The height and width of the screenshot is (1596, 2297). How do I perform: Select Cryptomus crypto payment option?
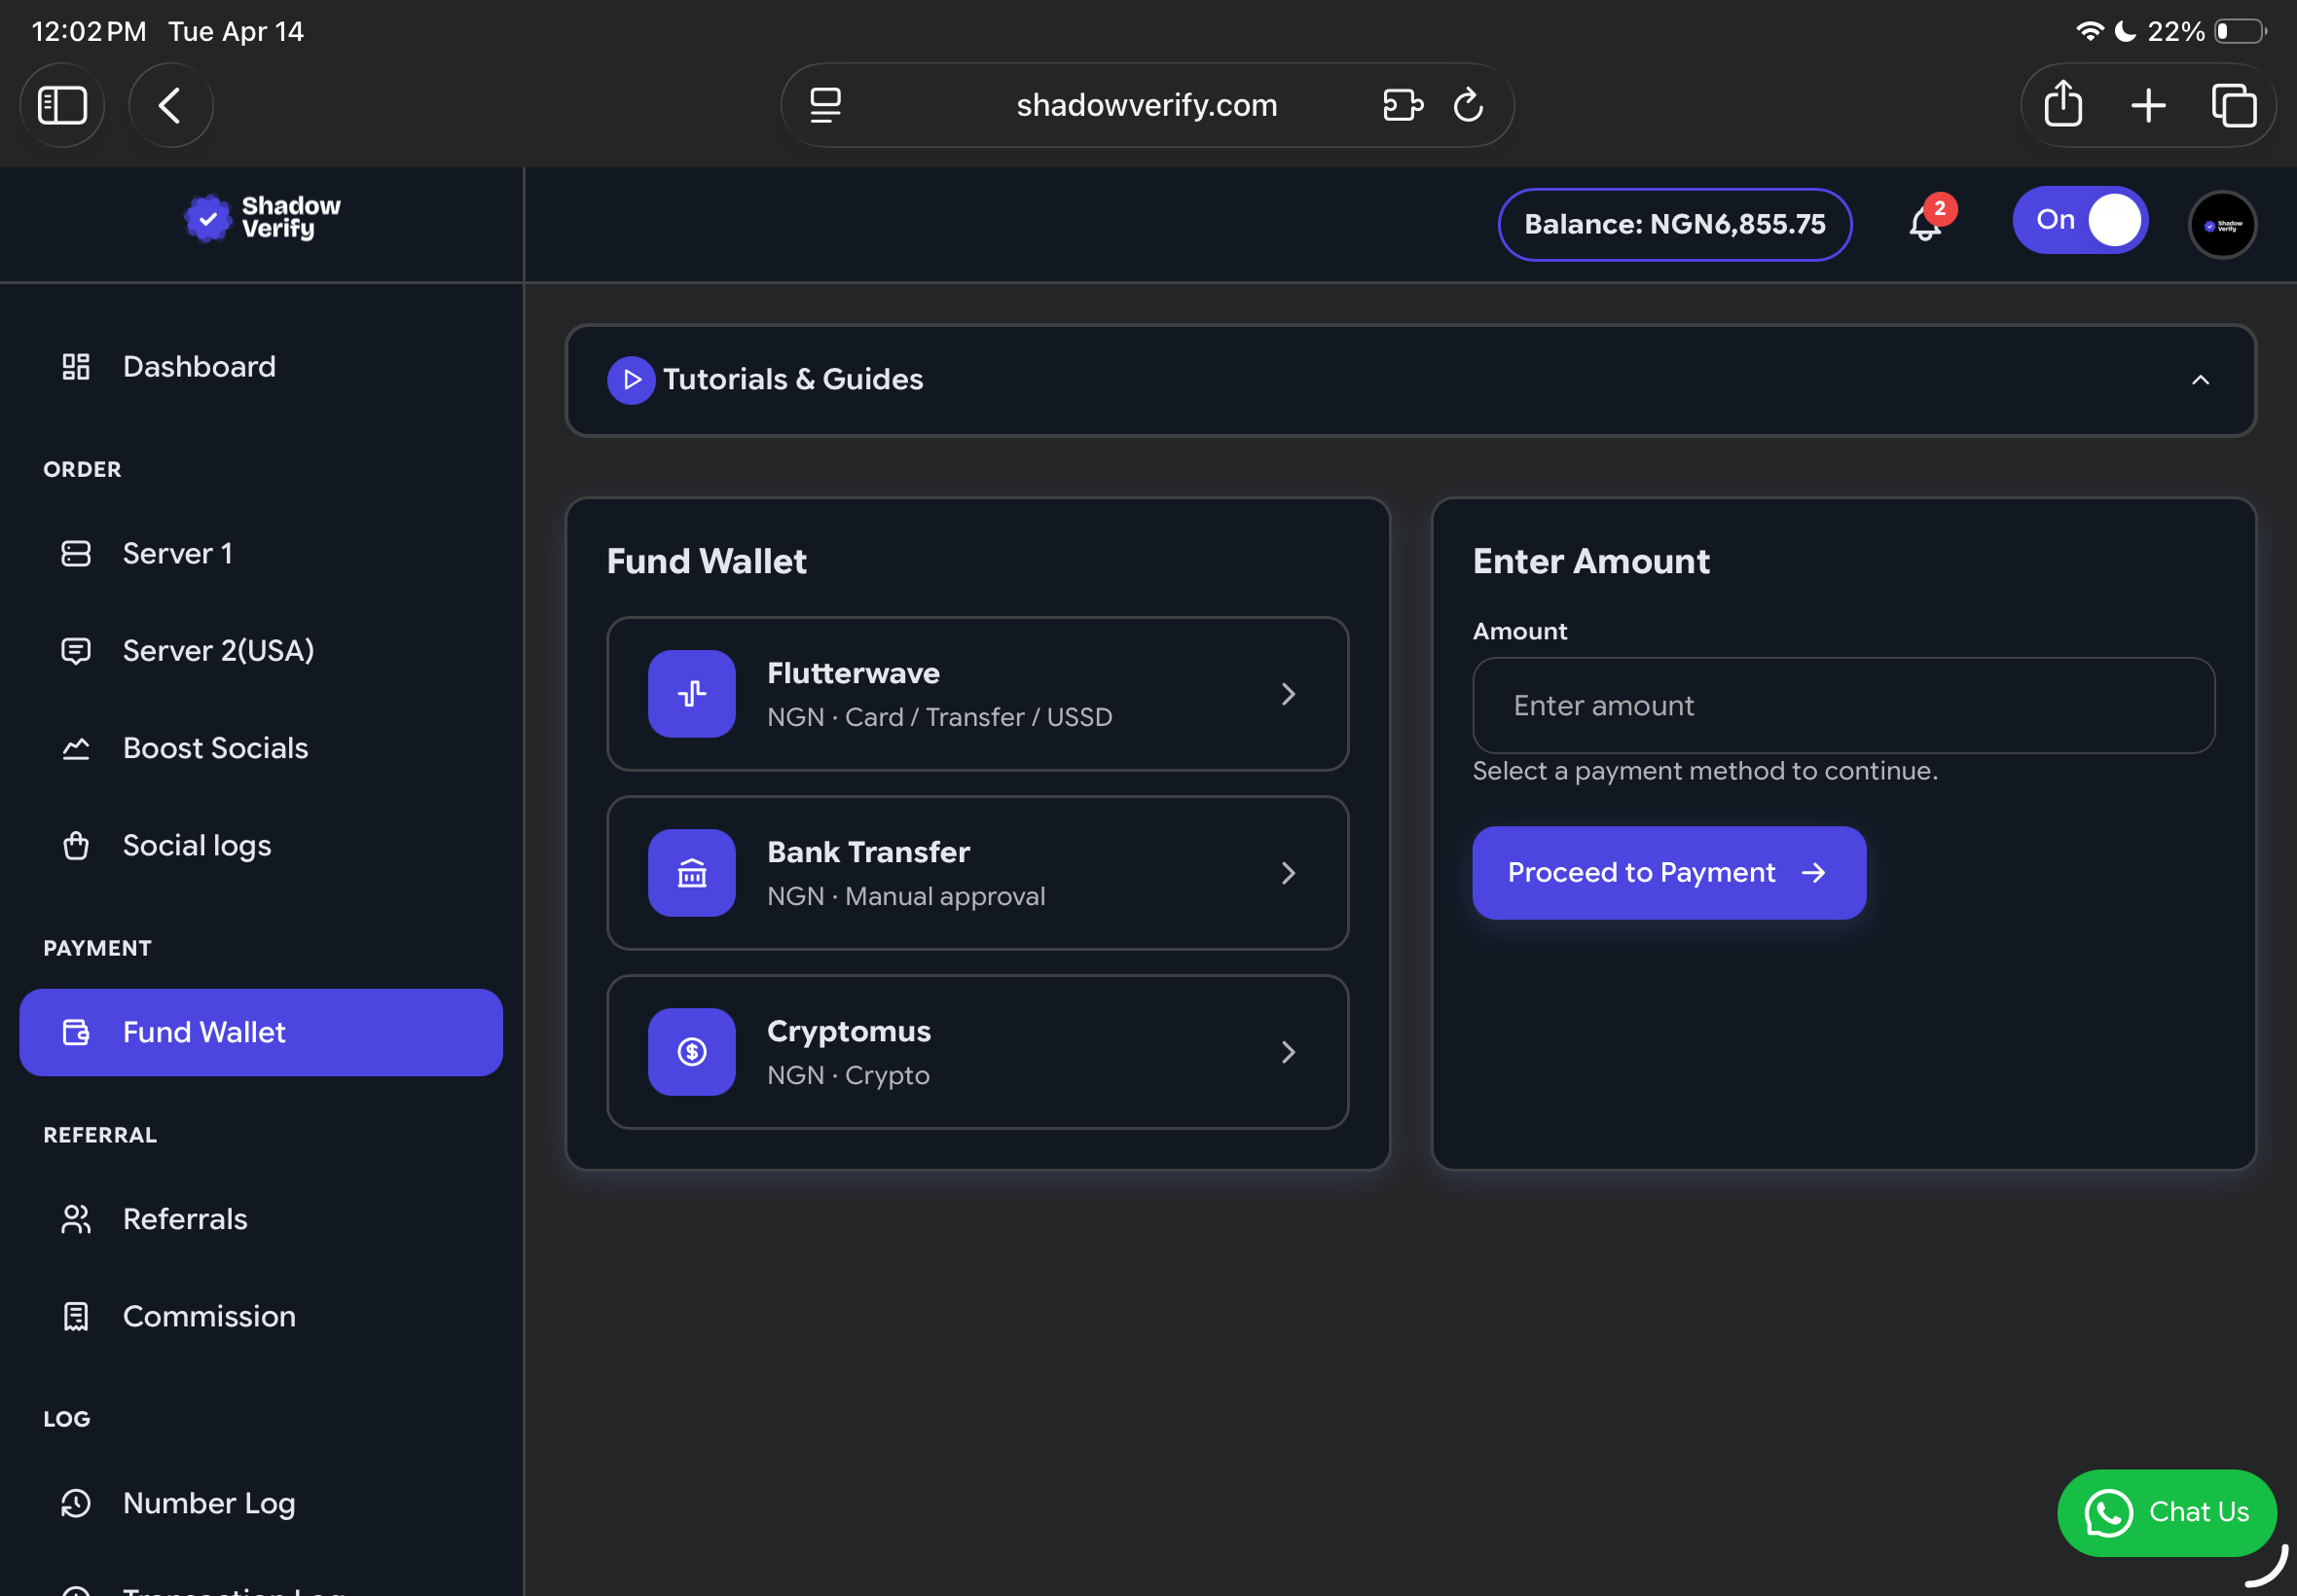click(977, 1052)
